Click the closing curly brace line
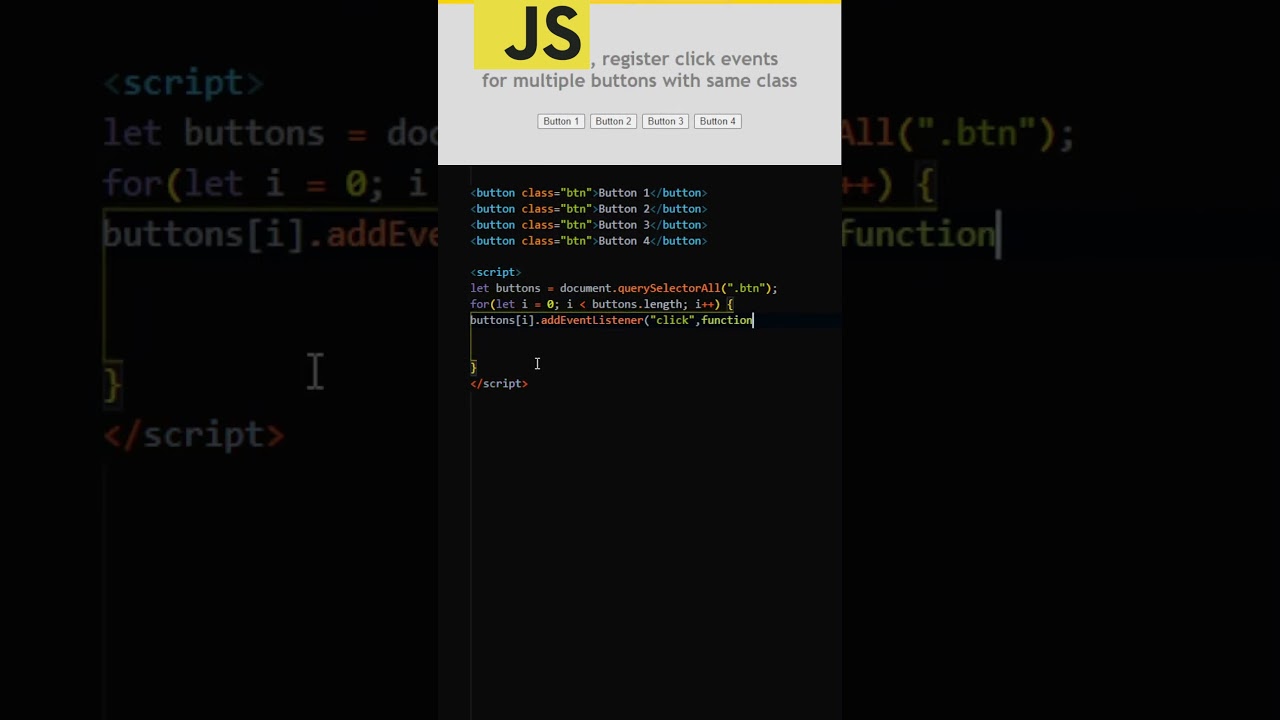 point(474,367)
